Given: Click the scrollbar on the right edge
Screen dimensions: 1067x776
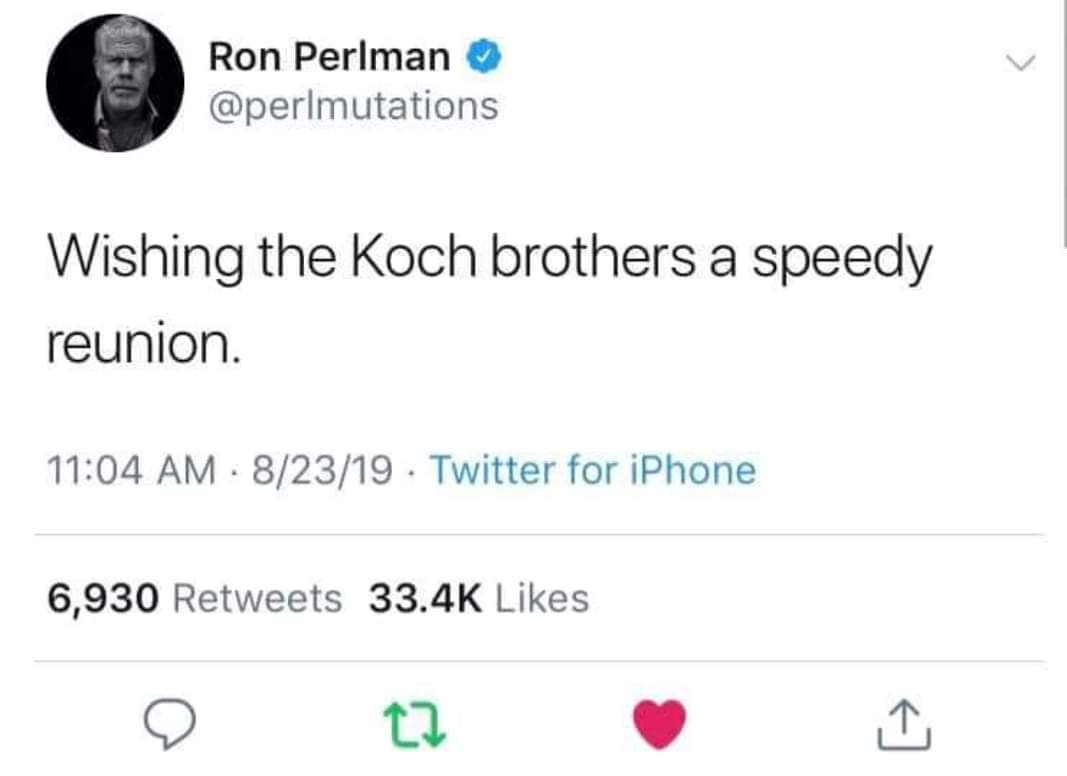Looking at the screenshot, I should (x=1063, y=120).
